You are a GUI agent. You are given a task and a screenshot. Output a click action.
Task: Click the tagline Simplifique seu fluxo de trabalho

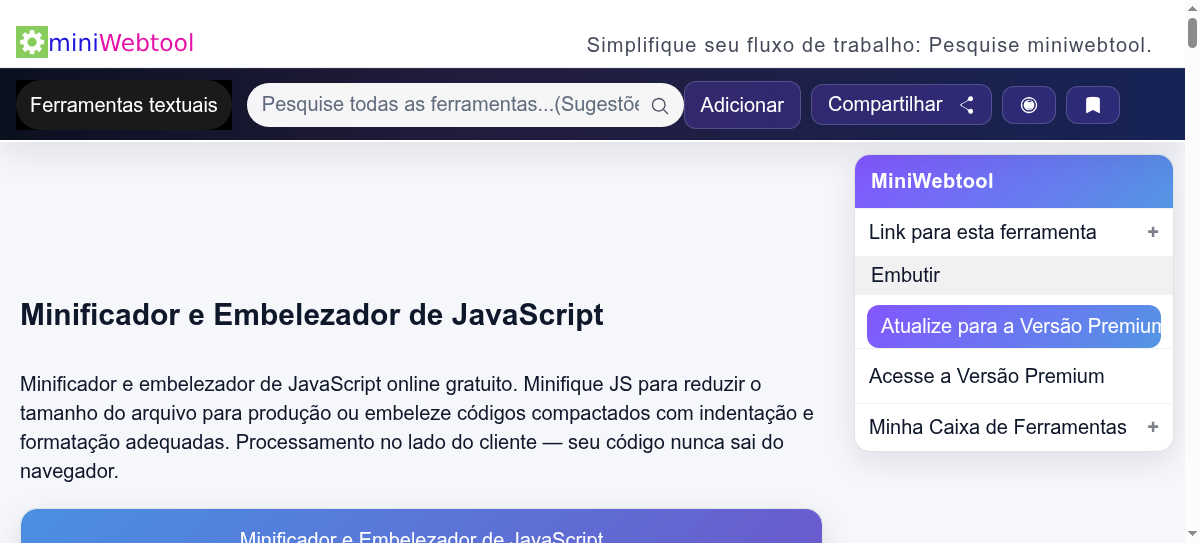(x=869, y=45)
